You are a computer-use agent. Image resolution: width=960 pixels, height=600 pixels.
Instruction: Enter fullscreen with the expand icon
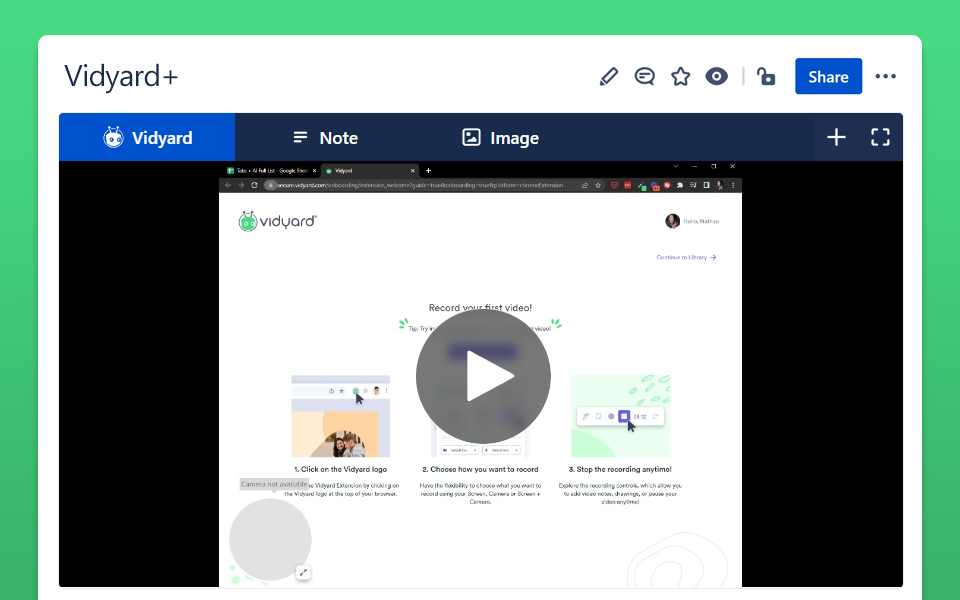880,137
